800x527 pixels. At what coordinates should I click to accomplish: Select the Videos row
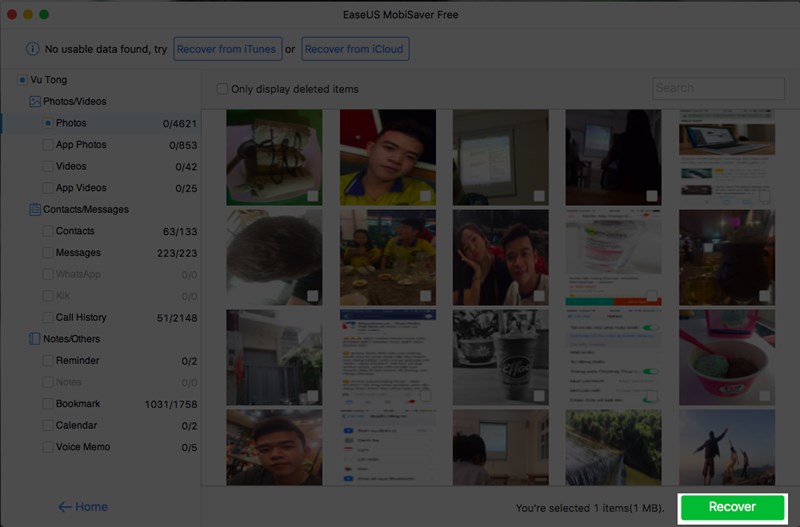[x=101, y=166]
